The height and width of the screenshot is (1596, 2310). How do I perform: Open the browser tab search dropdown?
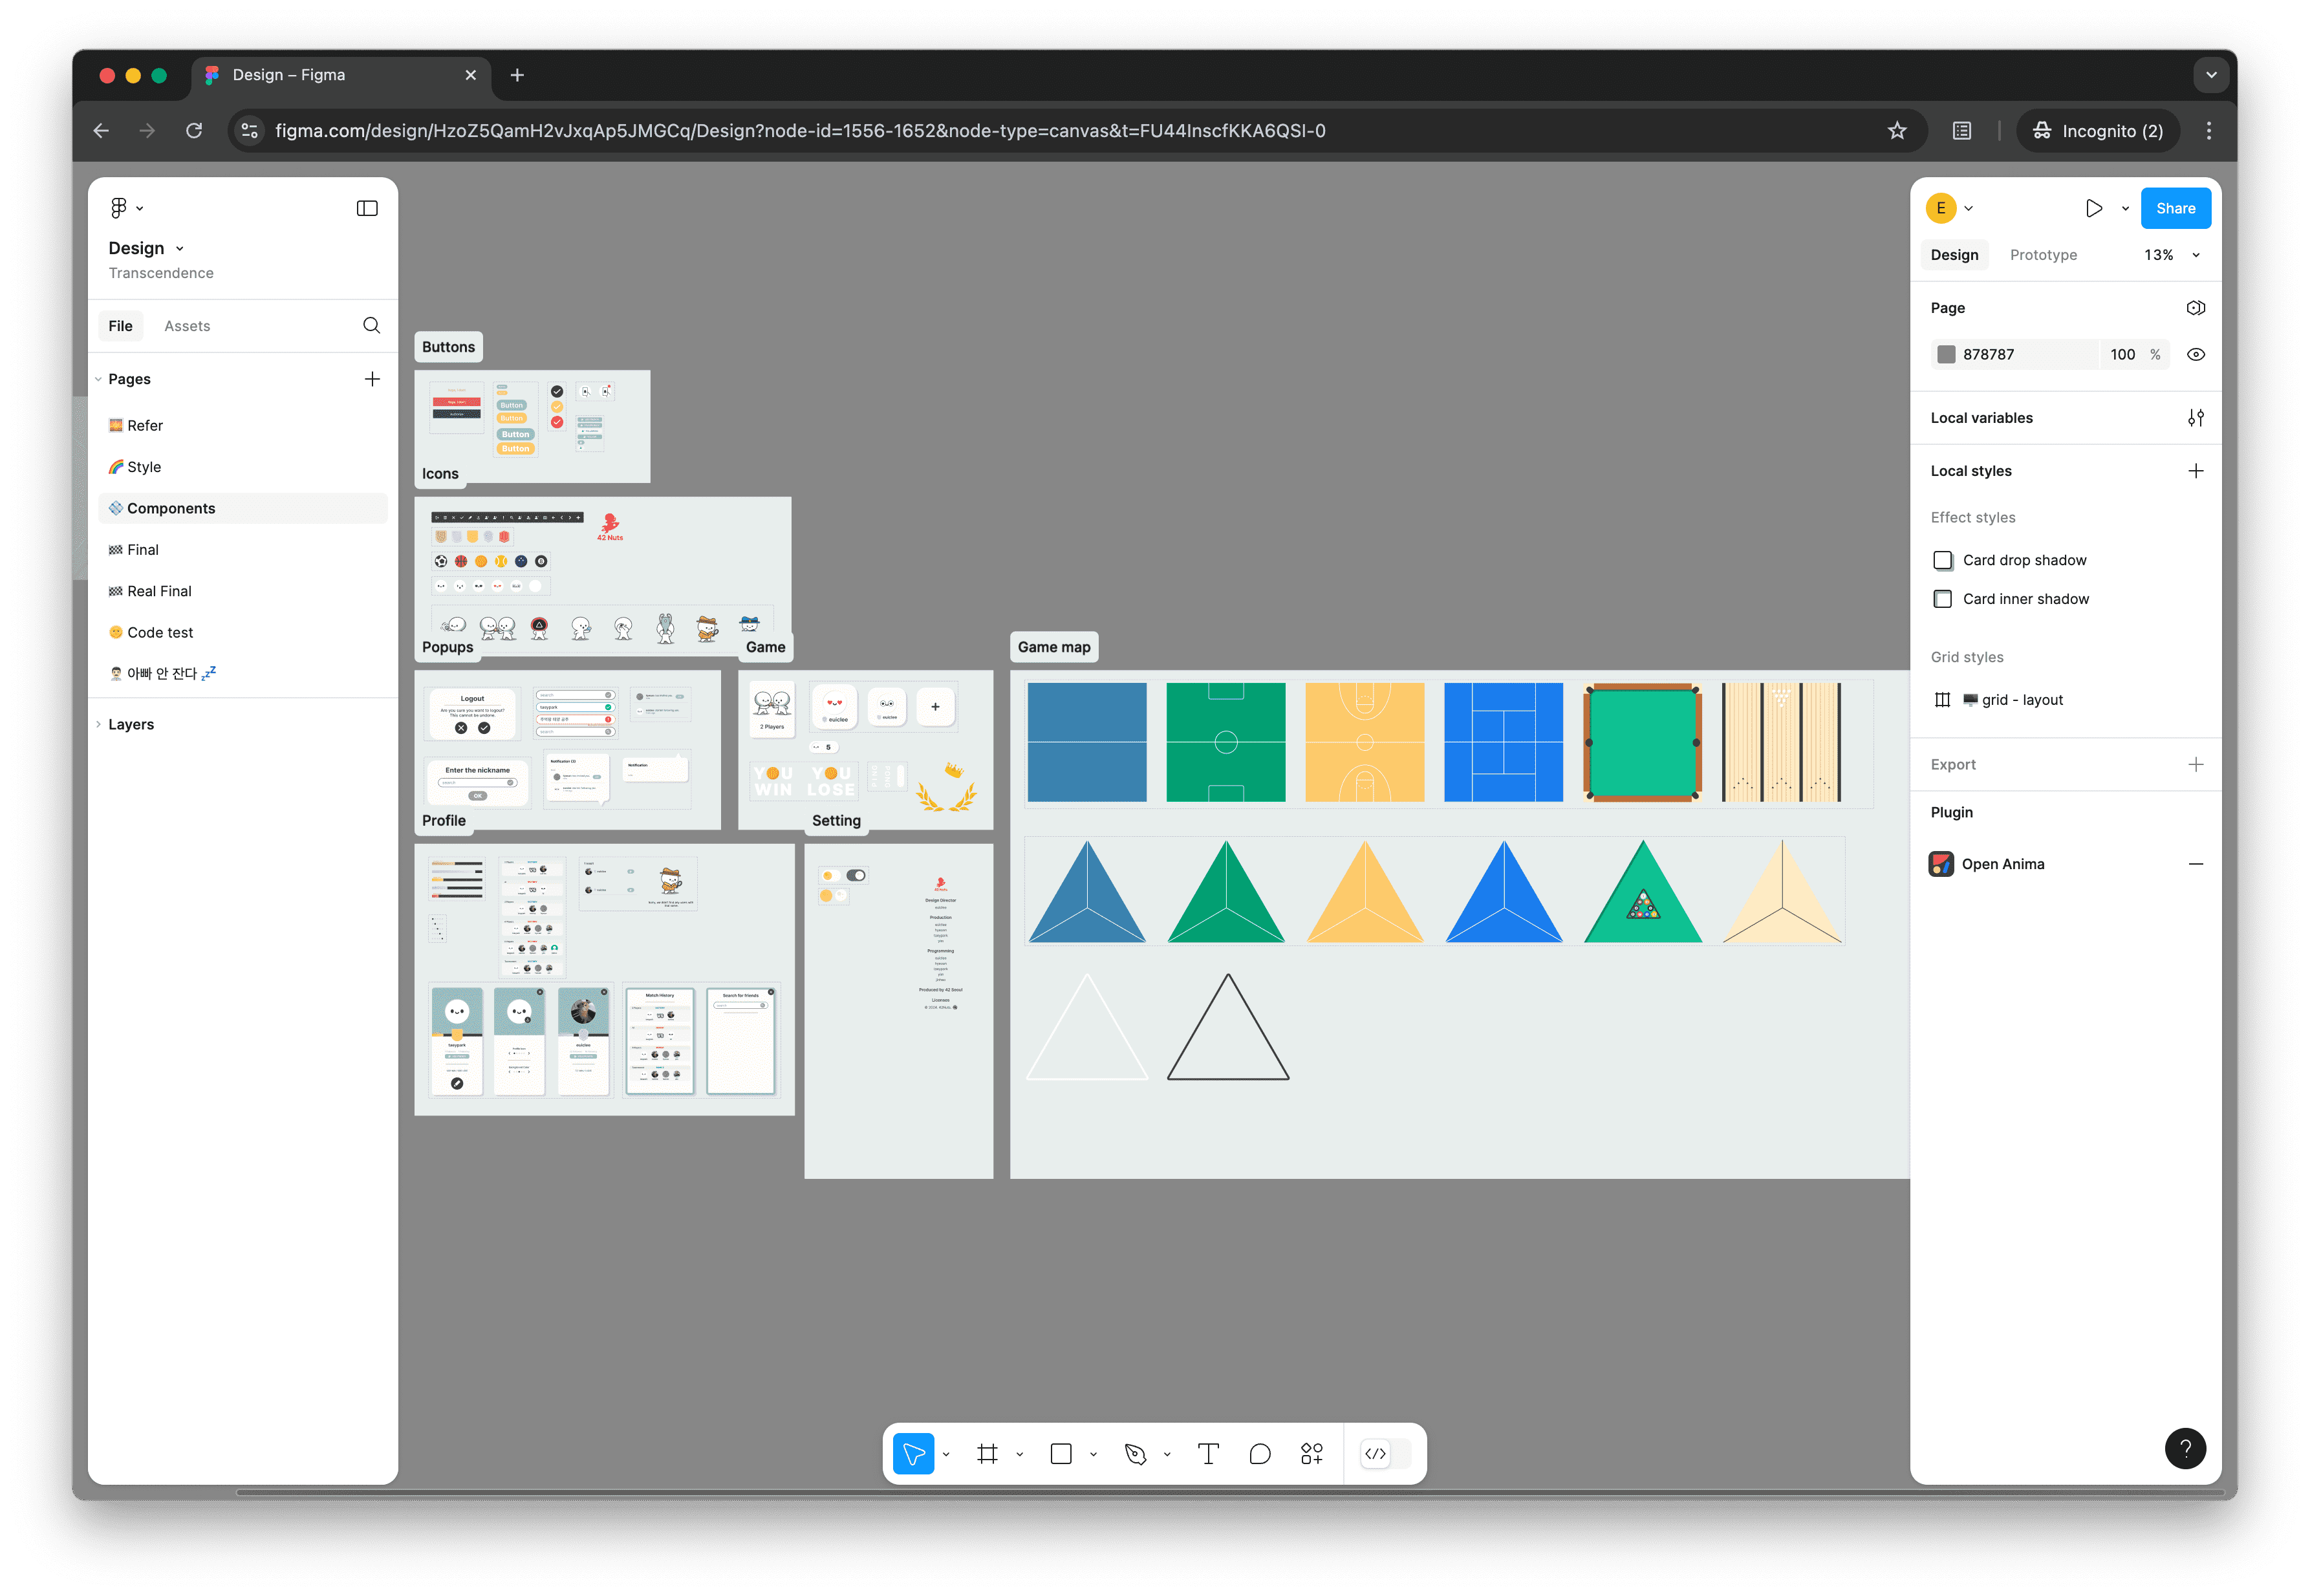2211,75
